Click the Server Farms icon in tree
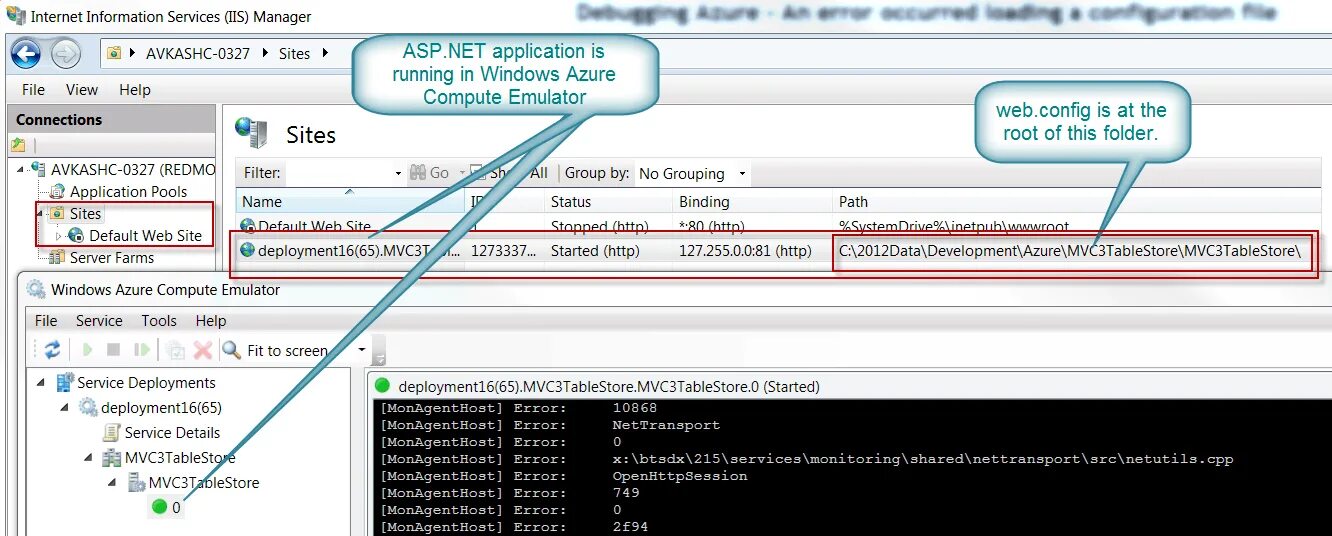The image size is (1332, 536). (x=58, y=257)
